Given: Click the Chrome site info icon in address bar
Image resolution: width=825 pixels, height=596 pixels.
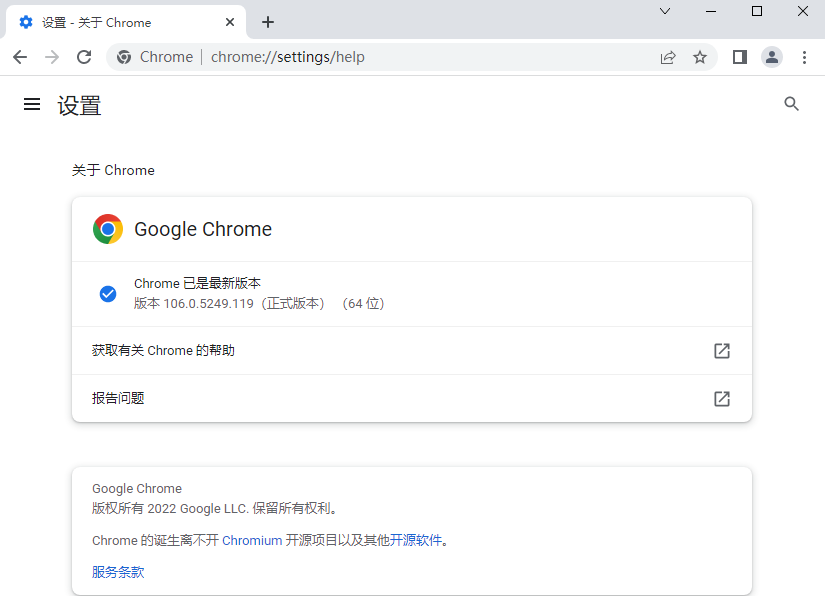Looking at the screenshot, I should [124, 57].
